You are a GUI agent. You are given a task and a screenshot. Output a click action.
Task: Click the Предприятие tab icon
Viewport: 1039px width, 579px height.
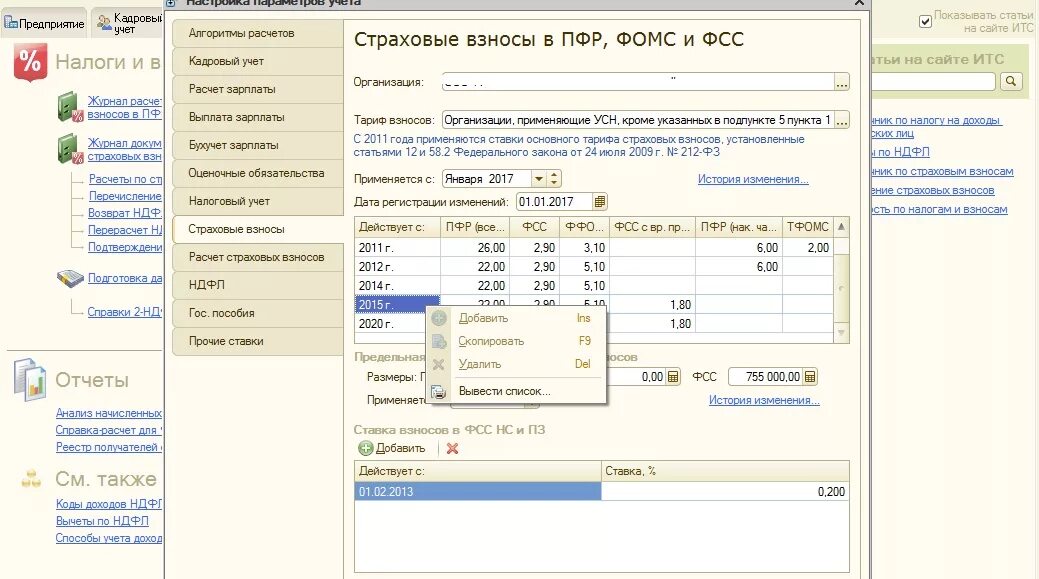point(11,23)
